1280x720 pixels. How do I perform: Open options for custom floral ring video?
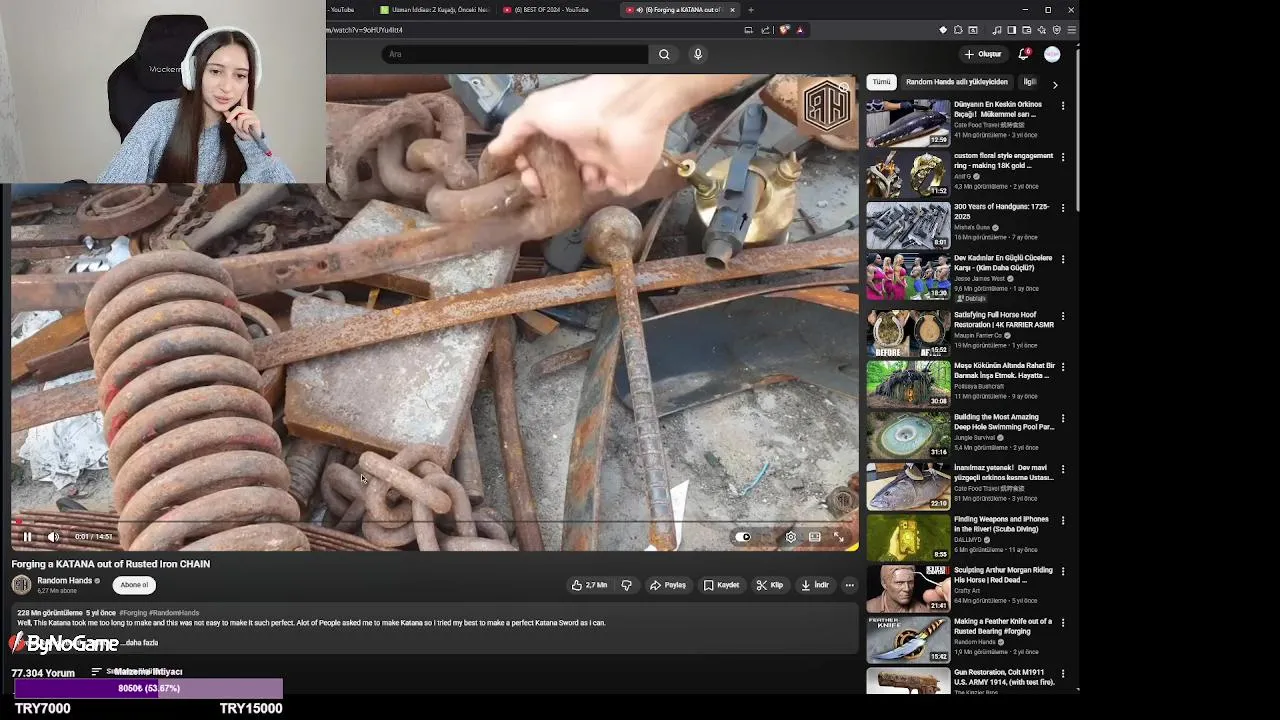(1063, 157)
